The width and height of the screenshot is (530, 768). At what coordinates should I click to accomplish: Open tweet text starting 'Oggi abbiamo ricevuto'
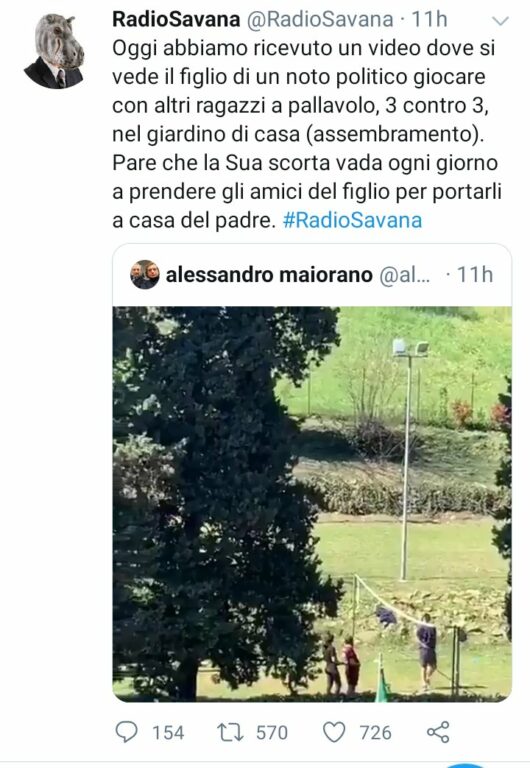pos(307,134)
